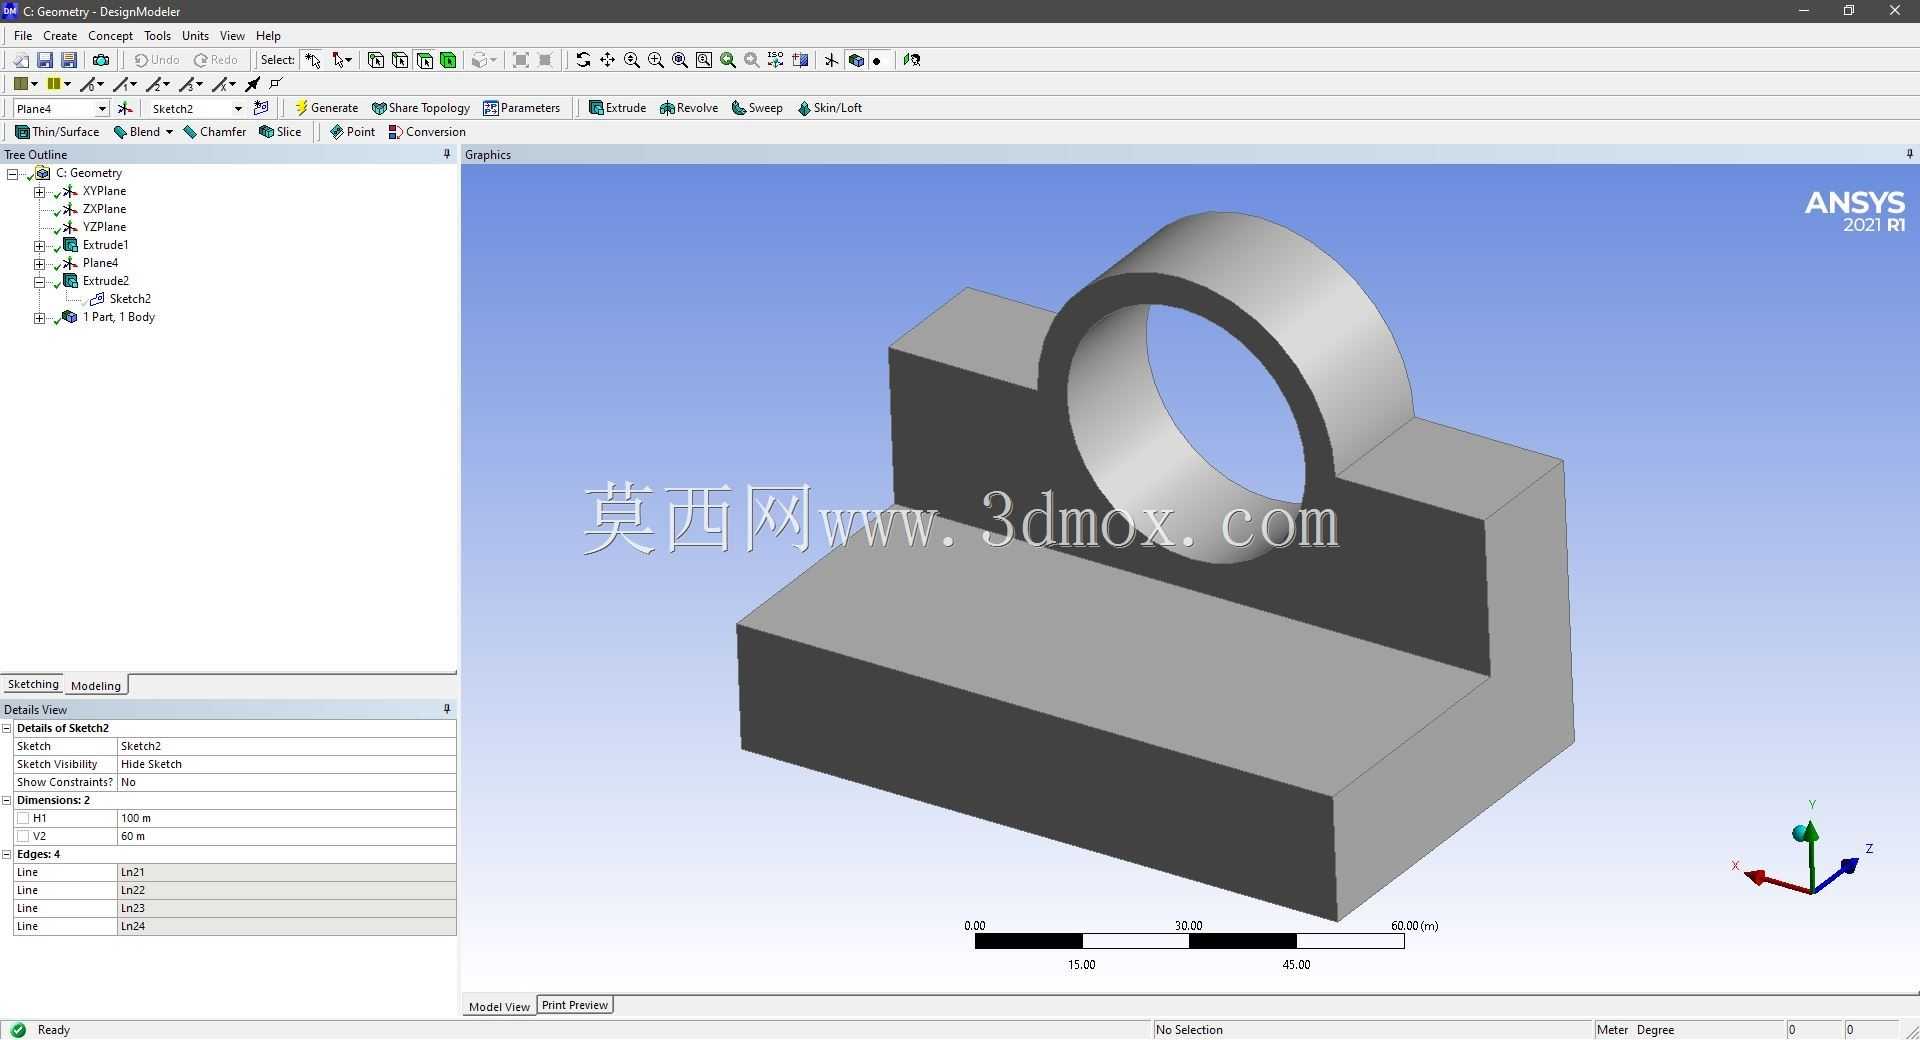Click the Box Zoom icon
Viewport: 1920px width, 1040px height.
[655, 60]
